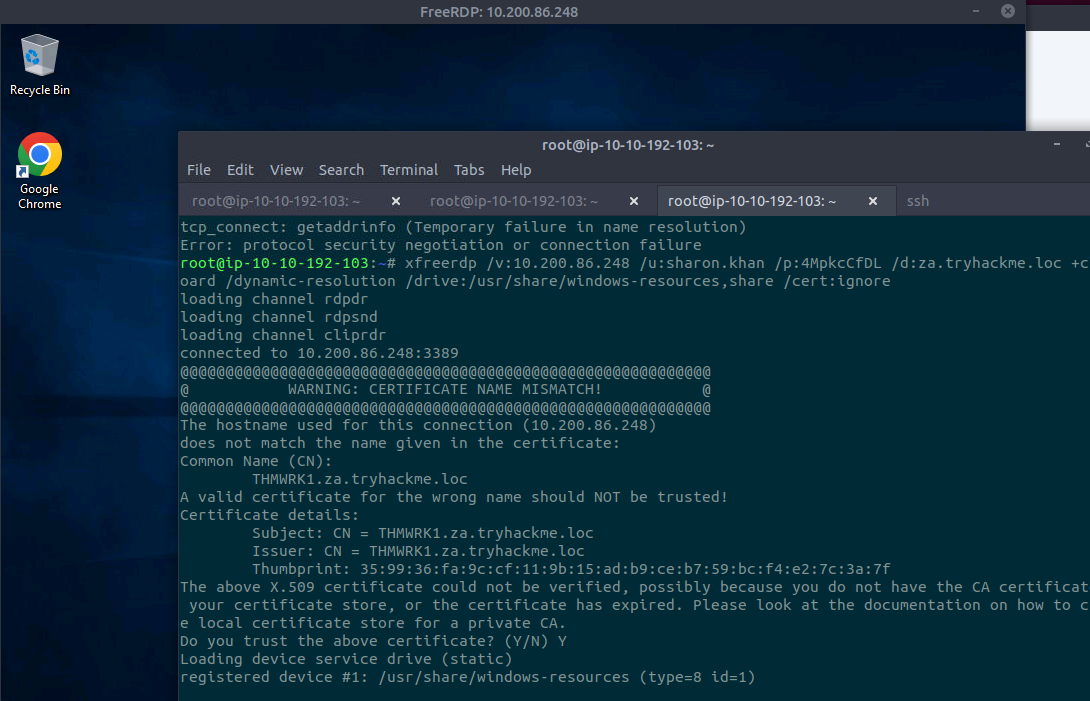Switch to the first root@ip-10-10-192-103 tab
Image resolution: width=1090 pixels, height=701 pixels.
(276, 201)
